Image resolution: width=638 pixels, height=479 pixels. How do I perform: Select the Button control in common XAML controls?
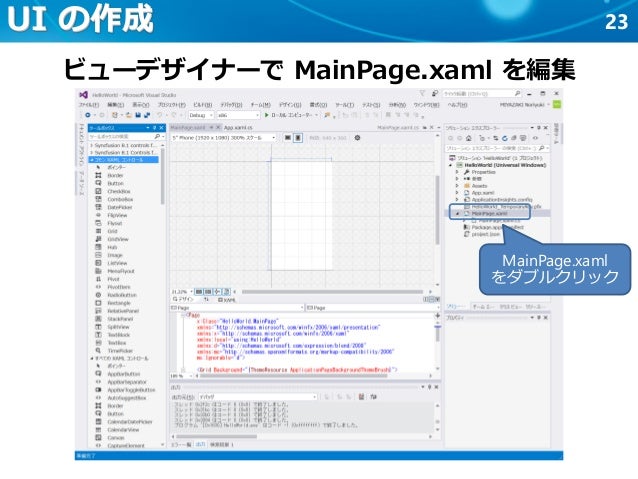[115, 184]
